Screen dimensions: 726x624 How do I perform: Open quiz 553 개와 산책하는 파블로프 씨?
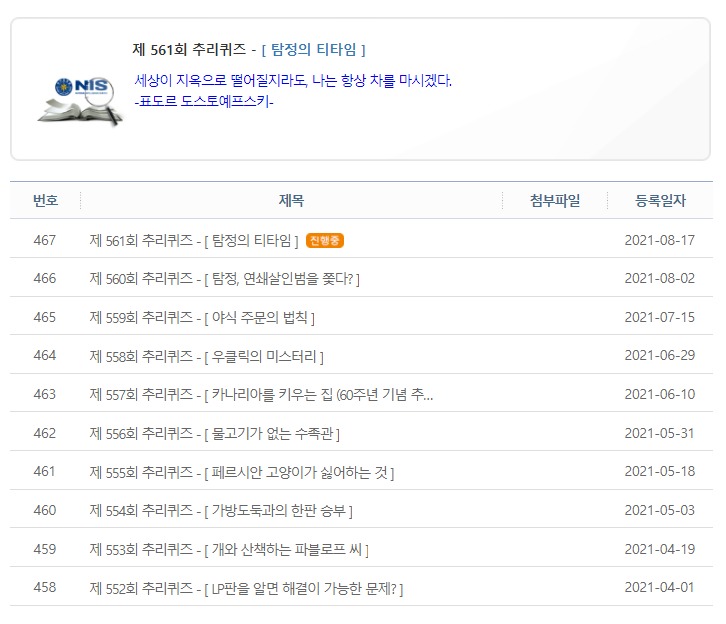pyautogui.click(x=229, y=549)
